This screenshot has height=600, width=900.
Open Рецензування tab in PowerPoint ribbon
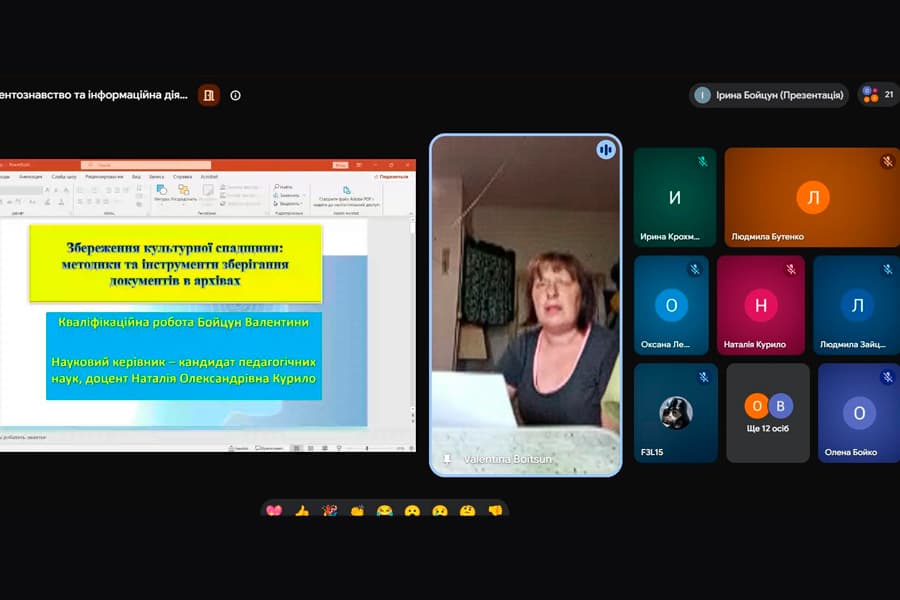click(104, 177)
